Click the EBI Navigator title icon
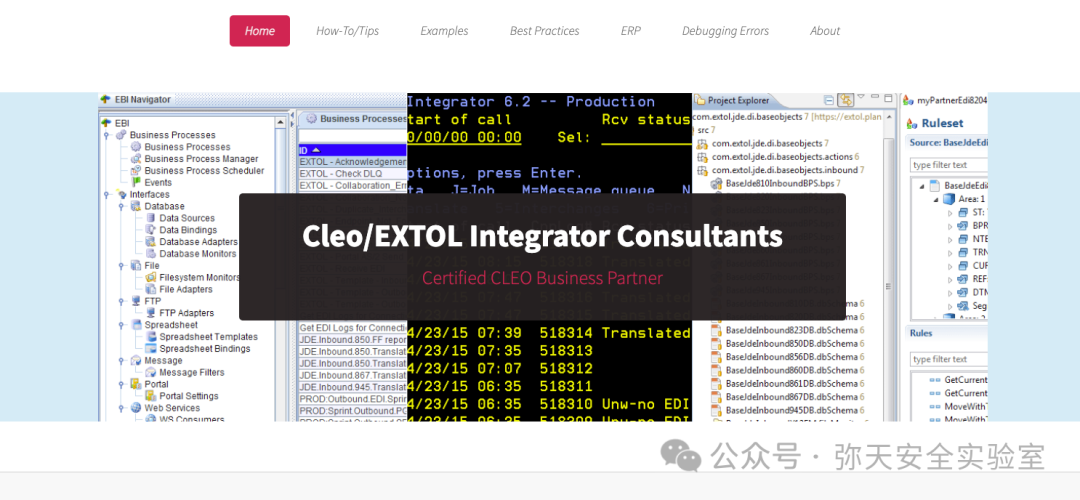 tap(105, 99)
